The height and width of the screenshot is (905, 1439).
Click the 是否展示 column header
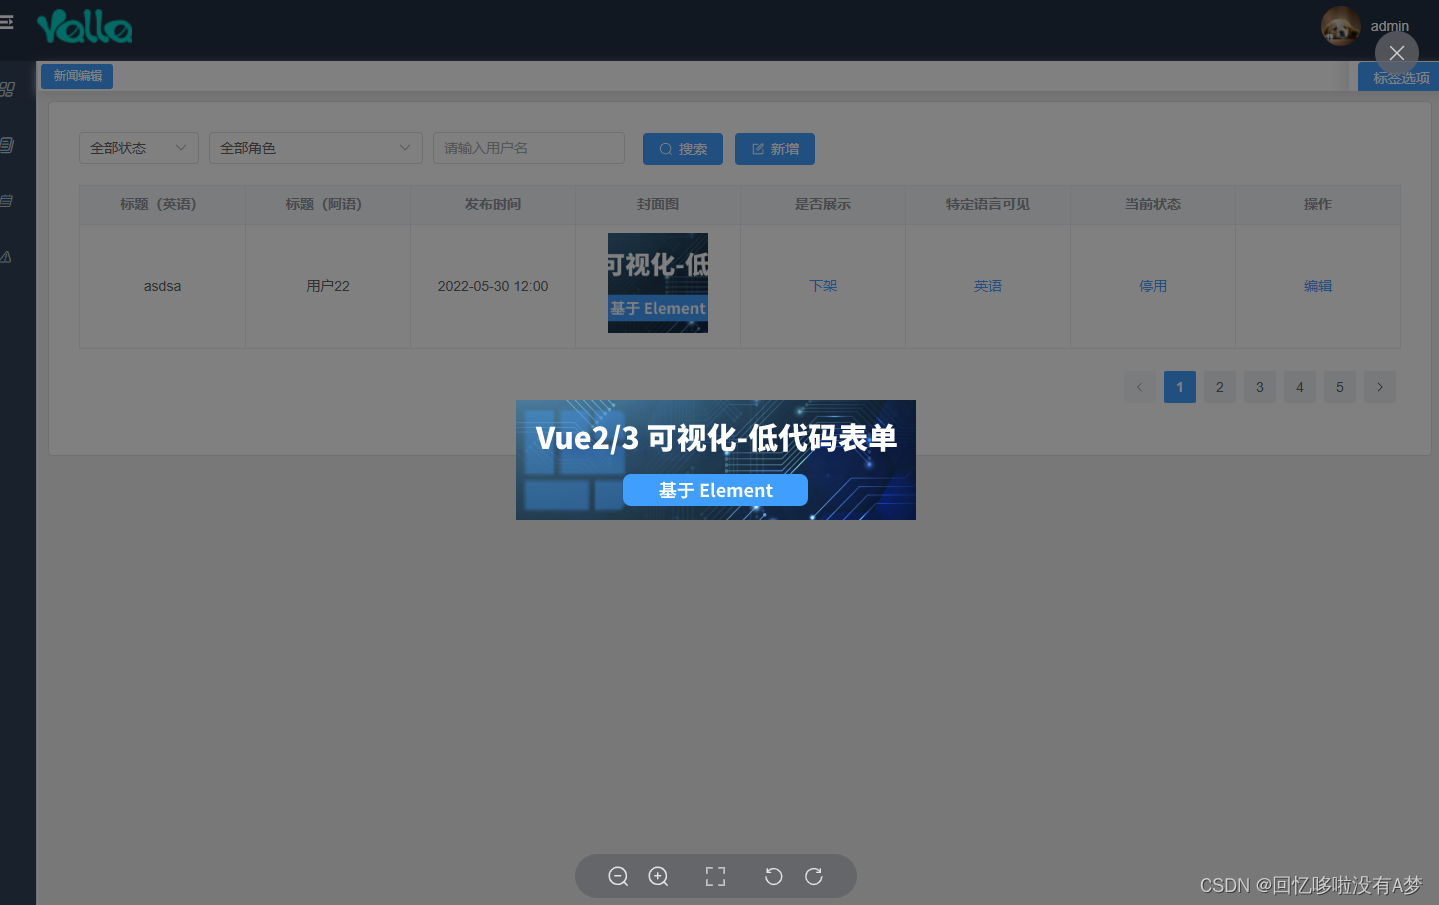(823, 204)
